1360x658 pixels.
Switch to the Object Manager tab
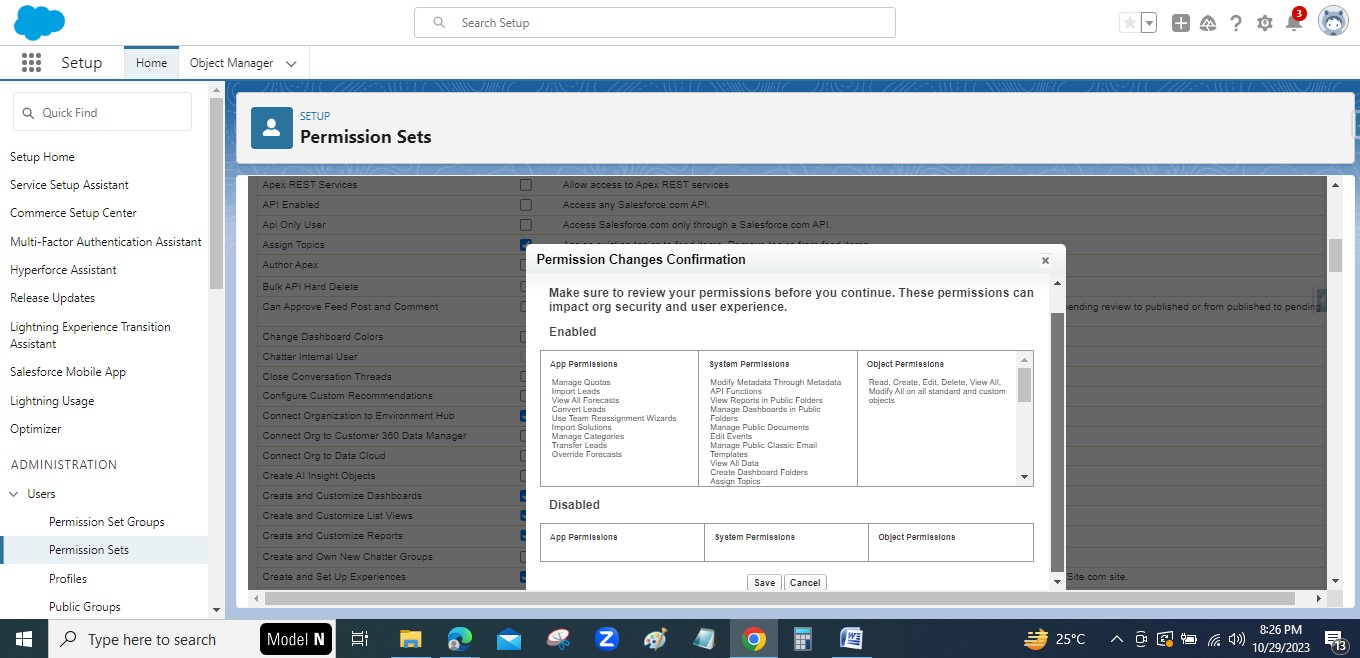(x=231, y=63)
